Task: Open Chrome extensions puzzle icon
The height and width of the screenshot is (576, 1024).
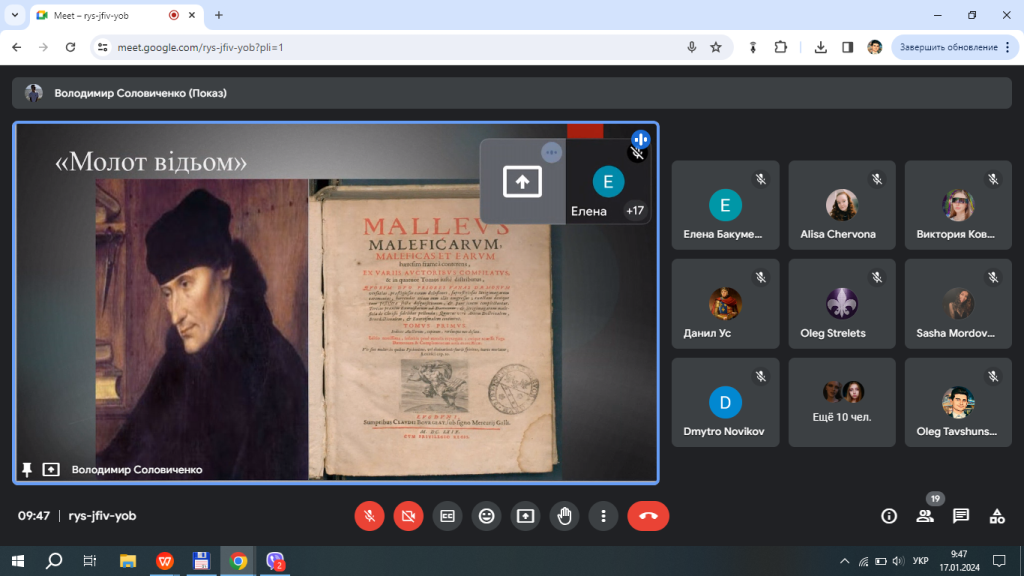Action: point(780,47)
